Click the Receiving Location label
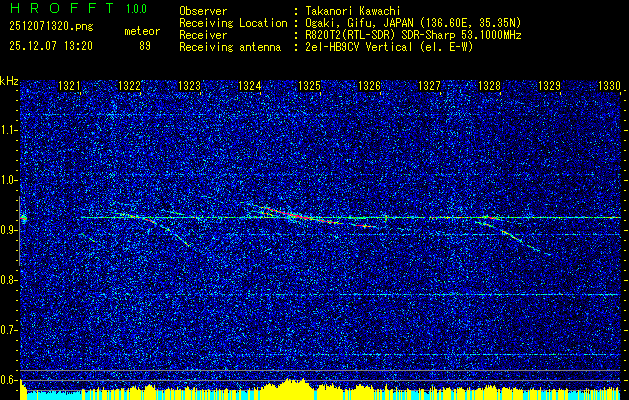Viewport: 629px width, 400px height. [x=233, y=23]
